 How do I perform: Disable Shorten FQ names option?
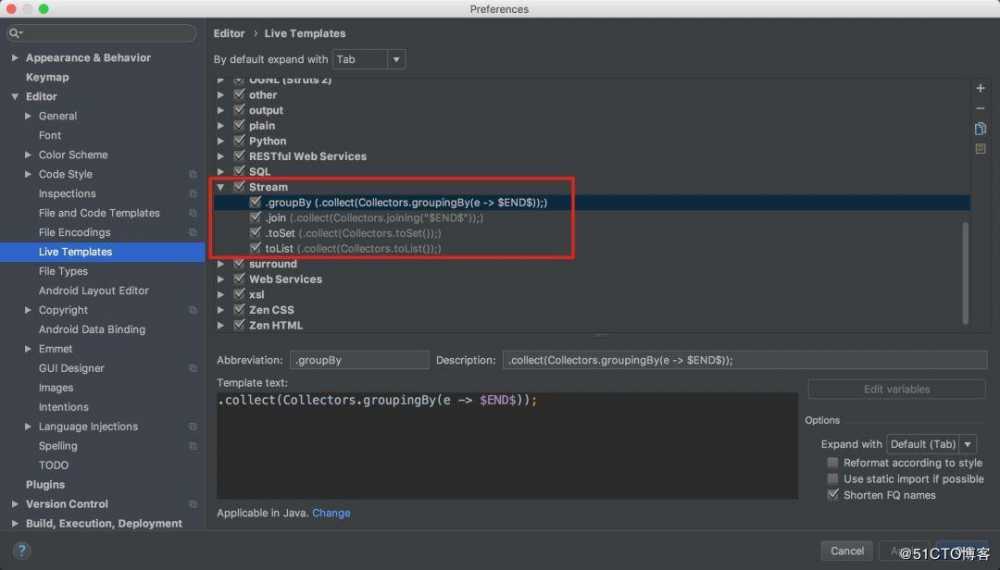point(832,494)
